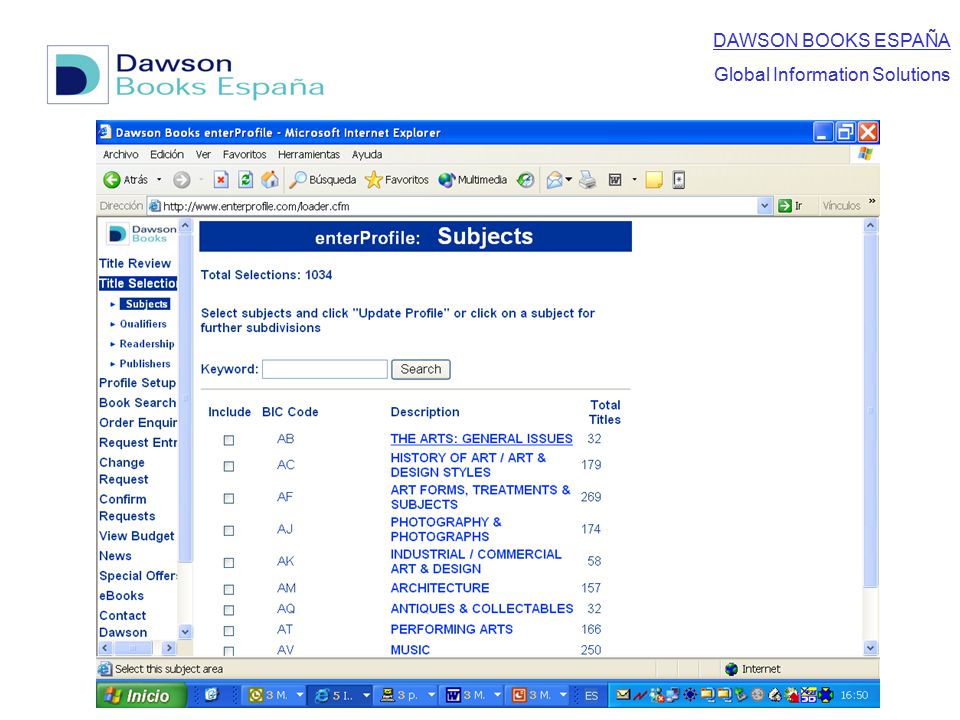Screen dimensions: 960x720
Task: Check the AM Architecture box
Action: tap(229, 590)
